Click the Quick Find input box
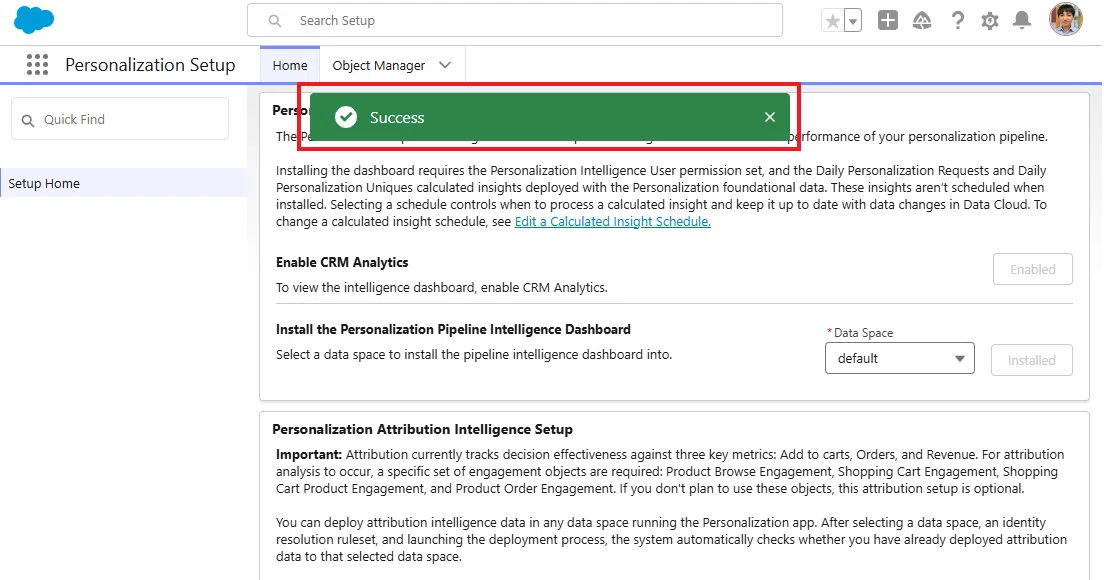The width and height of the screenshot is (1104, 580). pos(120,119)
